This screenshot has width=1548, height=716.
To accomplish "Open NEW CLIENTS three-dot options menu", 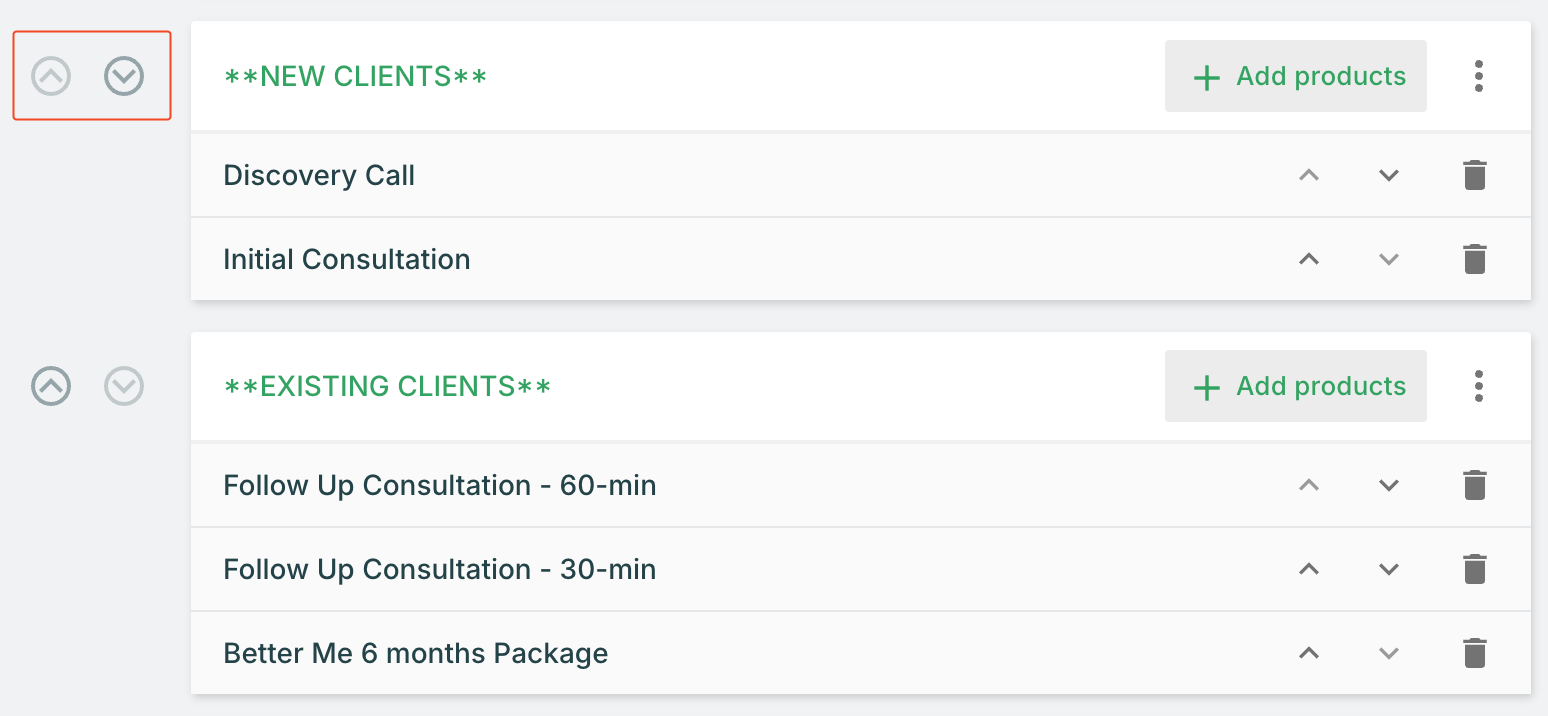I will [x=1478, y=76].
